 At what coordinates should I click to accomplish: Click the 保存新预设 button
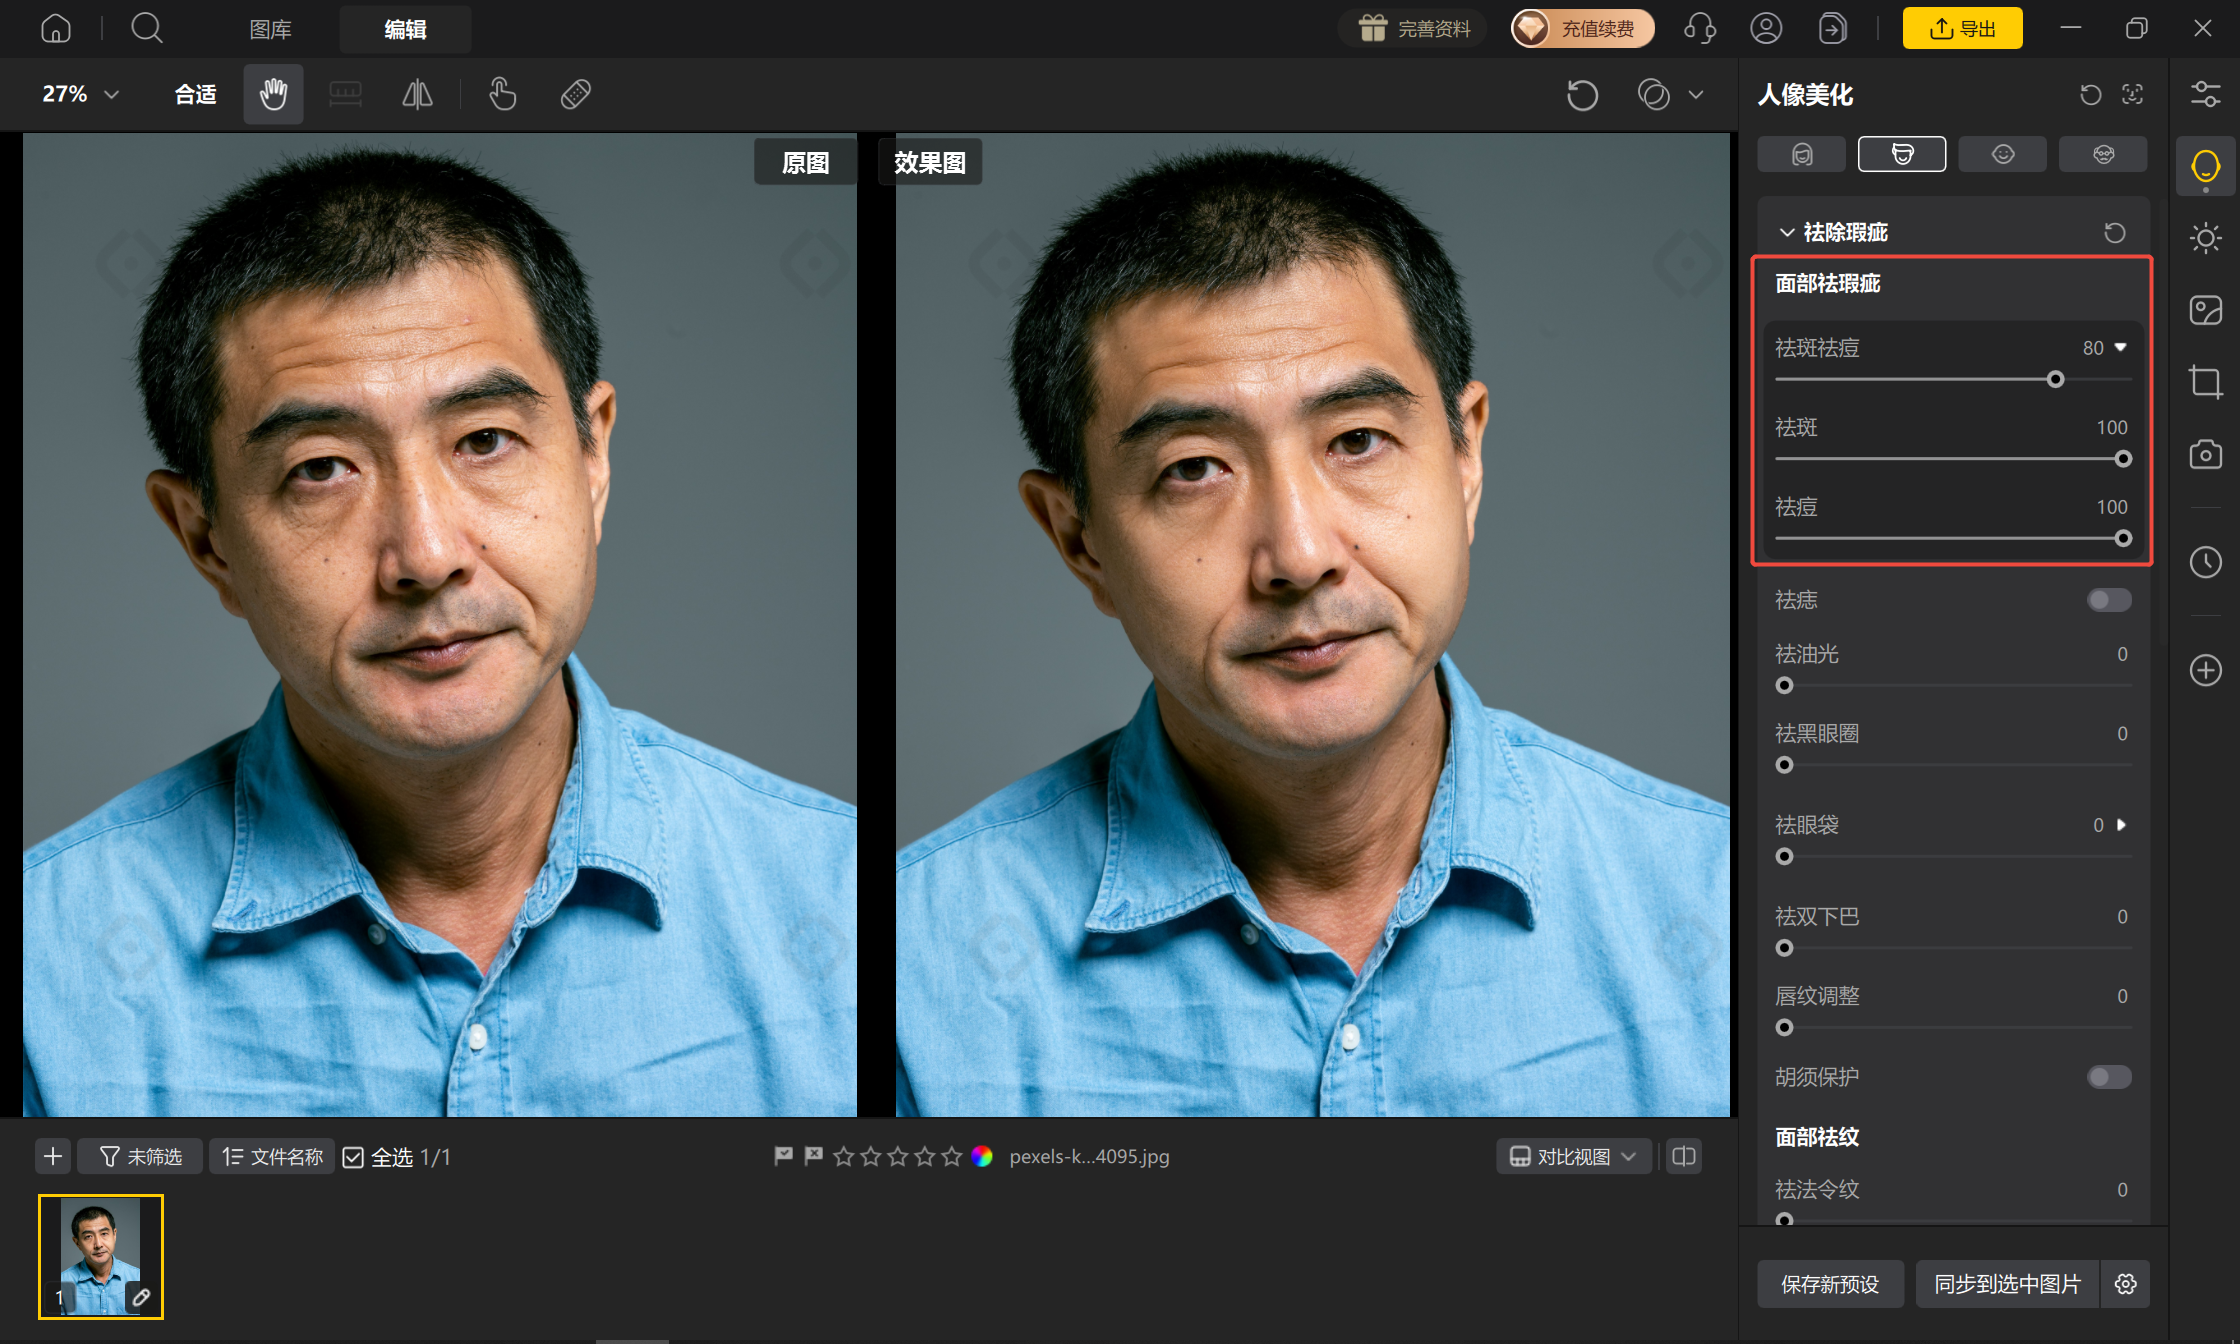[1830, 1284]
